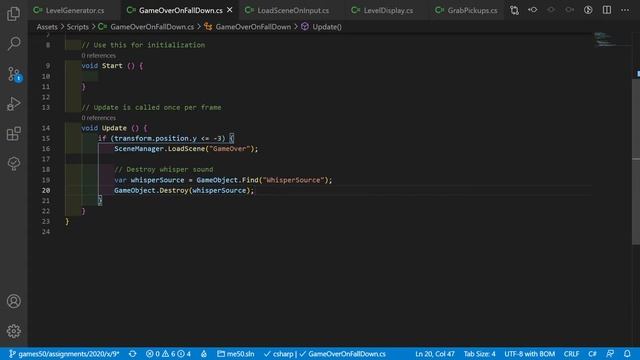Click the Scripts breadcrumb
The height and width of the screenshot is (360, 640).
click(78, 27)
